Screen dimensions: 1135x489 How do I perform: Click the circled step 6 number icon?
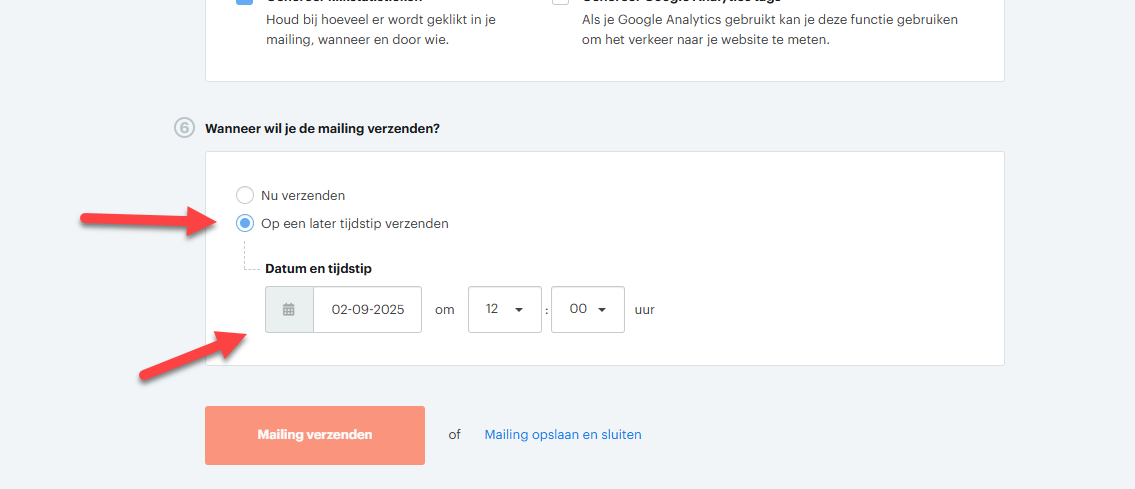pos(185,128)
